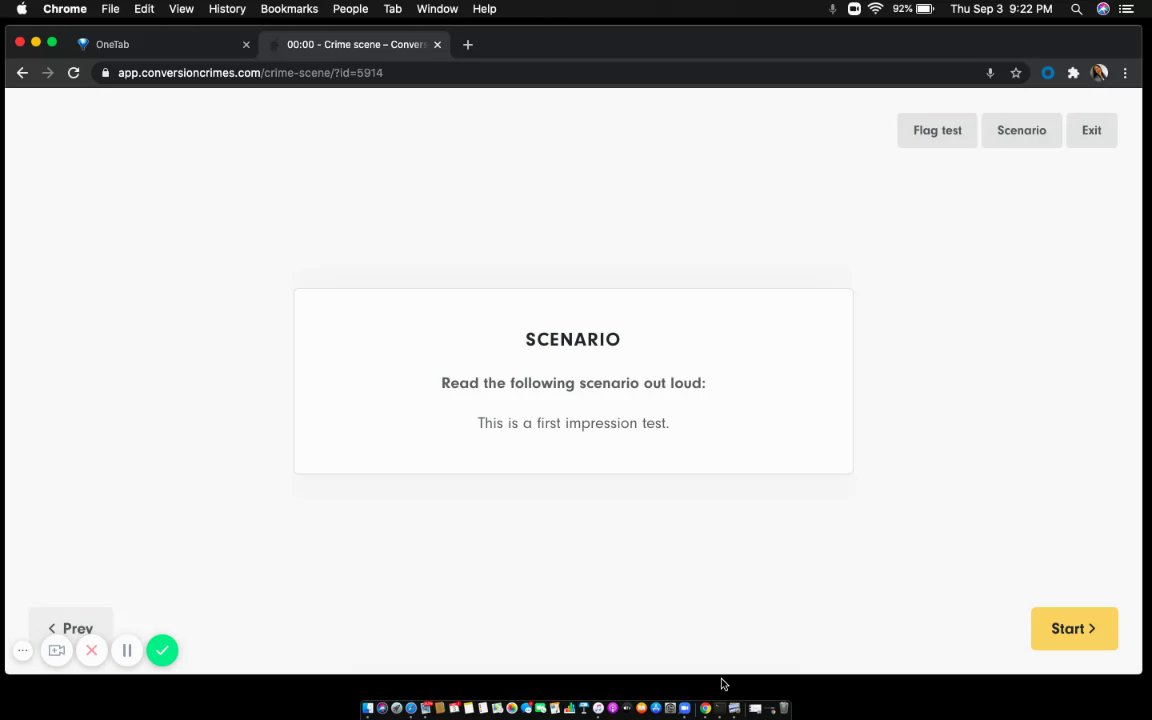Bookmark this page with the star icon
This screenshot has height=720, width=1152.
tap(1016, 73)
